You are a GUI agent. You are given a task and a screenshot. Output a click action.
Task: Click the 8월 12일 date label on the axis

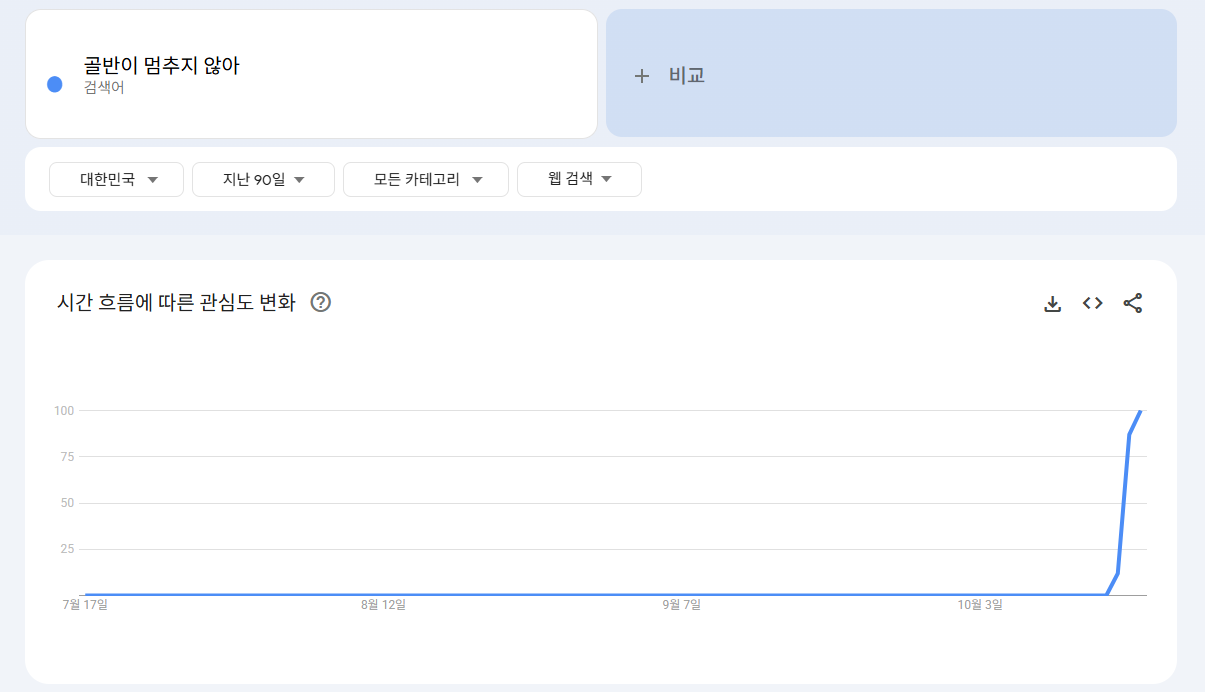point(383,604)
